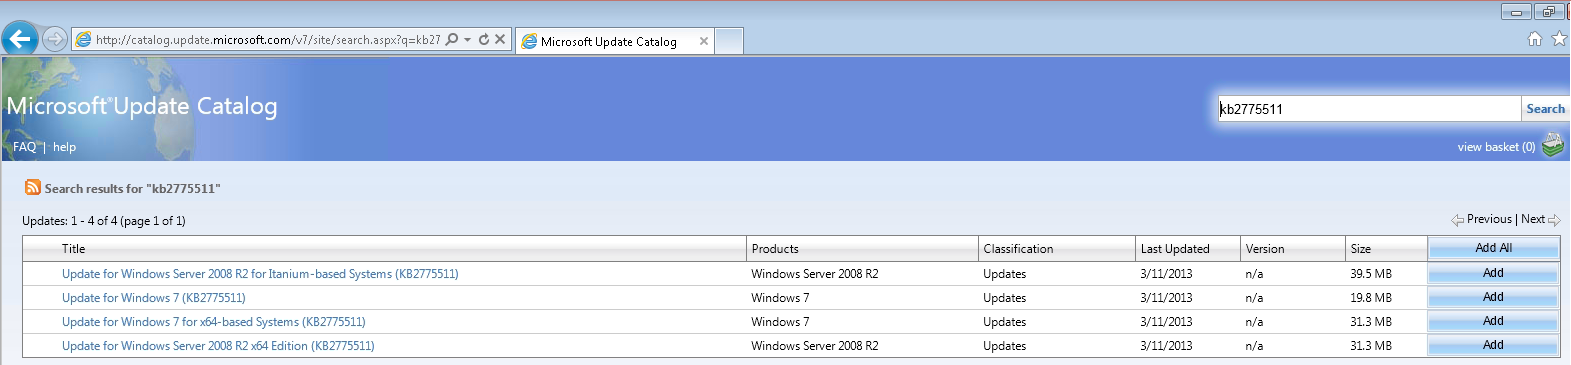Screen dimensions: 1571x365
Task: Add the Itanium-based Systems update
Action: pyautogui.click(x=1493, y=273)
